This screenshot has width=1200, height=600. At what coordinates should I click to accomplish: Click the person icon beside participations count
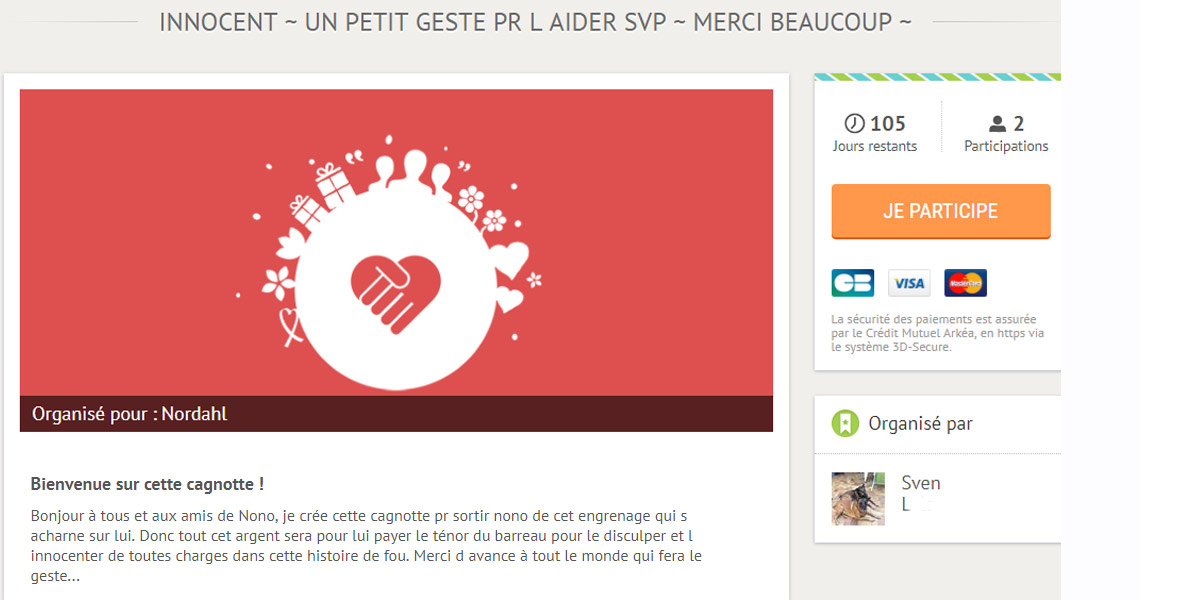tap(997, 124)
